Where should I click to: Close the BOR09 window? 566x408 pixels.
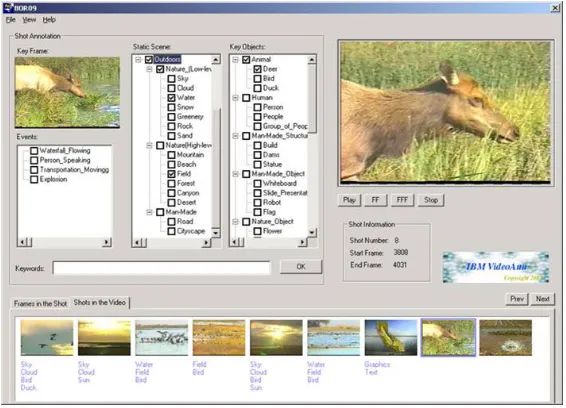coord(555,8)
